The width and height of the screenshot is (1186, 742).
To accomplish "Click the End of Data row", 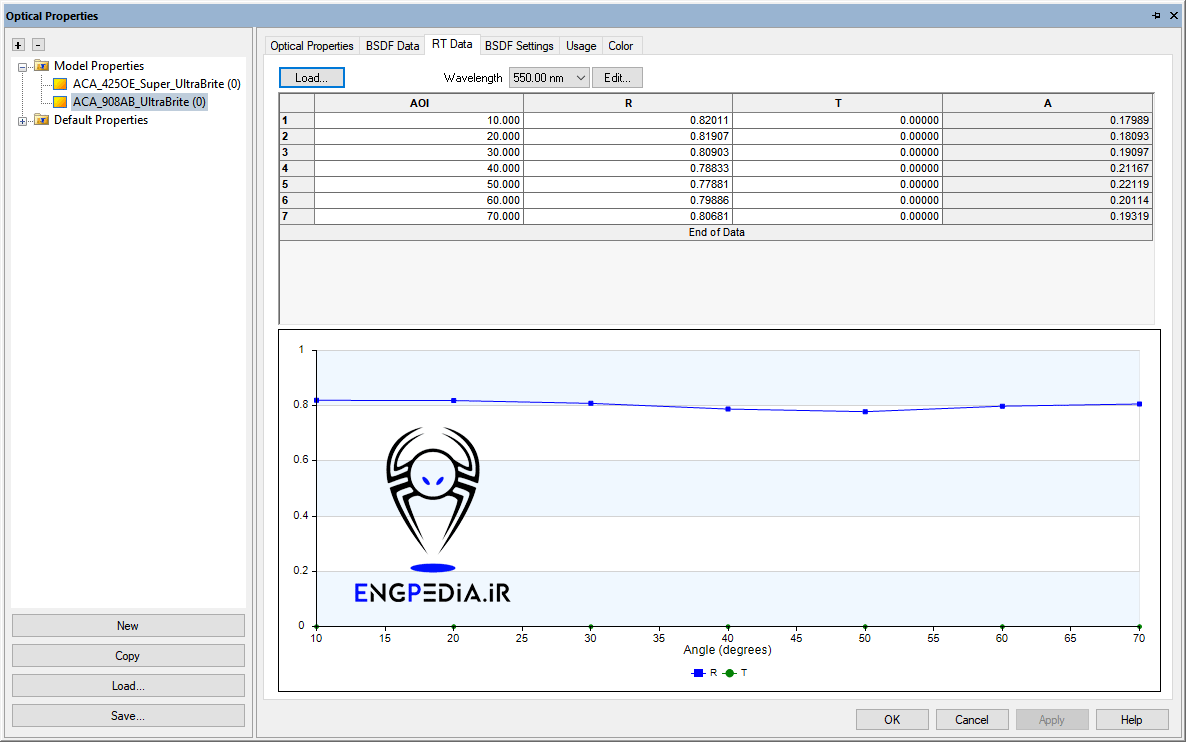I will point(716,232).
